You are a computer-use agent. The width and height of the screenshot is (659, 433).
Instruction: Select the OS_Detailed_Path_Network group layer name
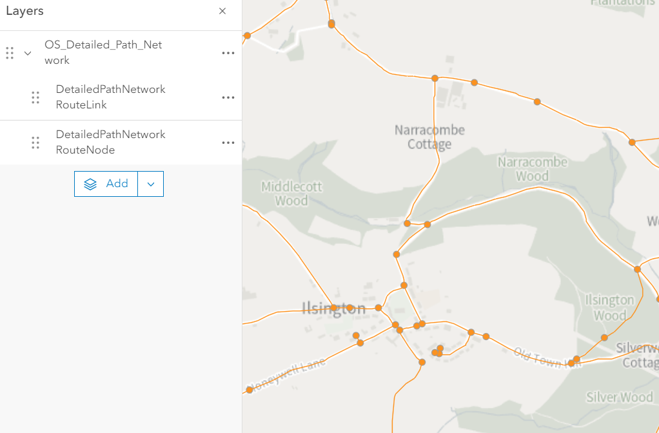(x=103, y=53)
